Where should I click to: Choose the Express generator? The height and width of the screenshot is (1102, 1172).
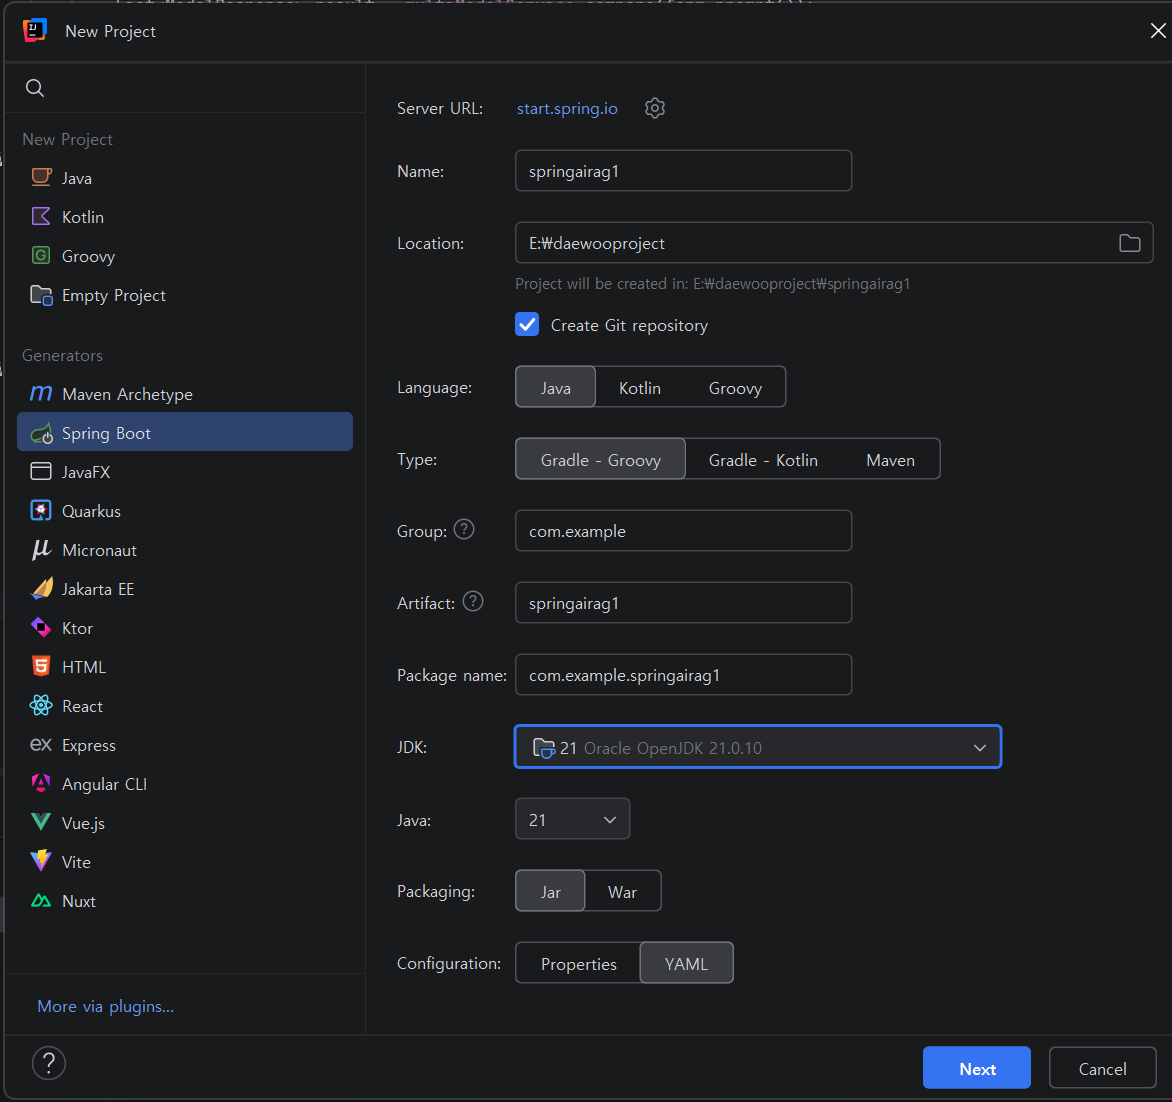tap(185, 745)
